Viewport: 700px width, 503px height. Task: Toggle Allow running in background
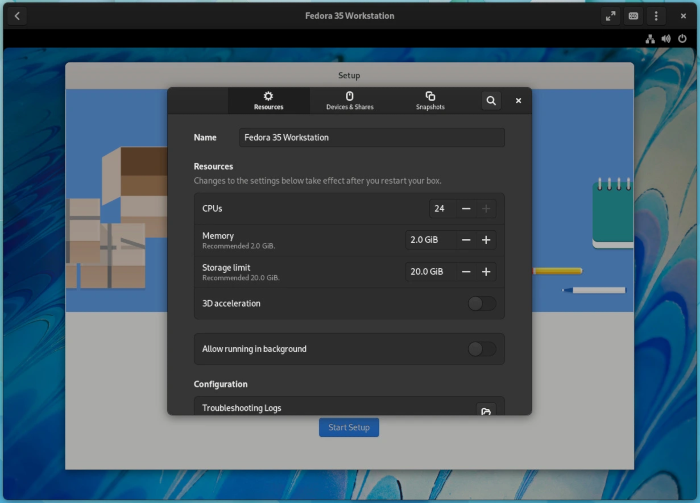(x=481, y=349)
